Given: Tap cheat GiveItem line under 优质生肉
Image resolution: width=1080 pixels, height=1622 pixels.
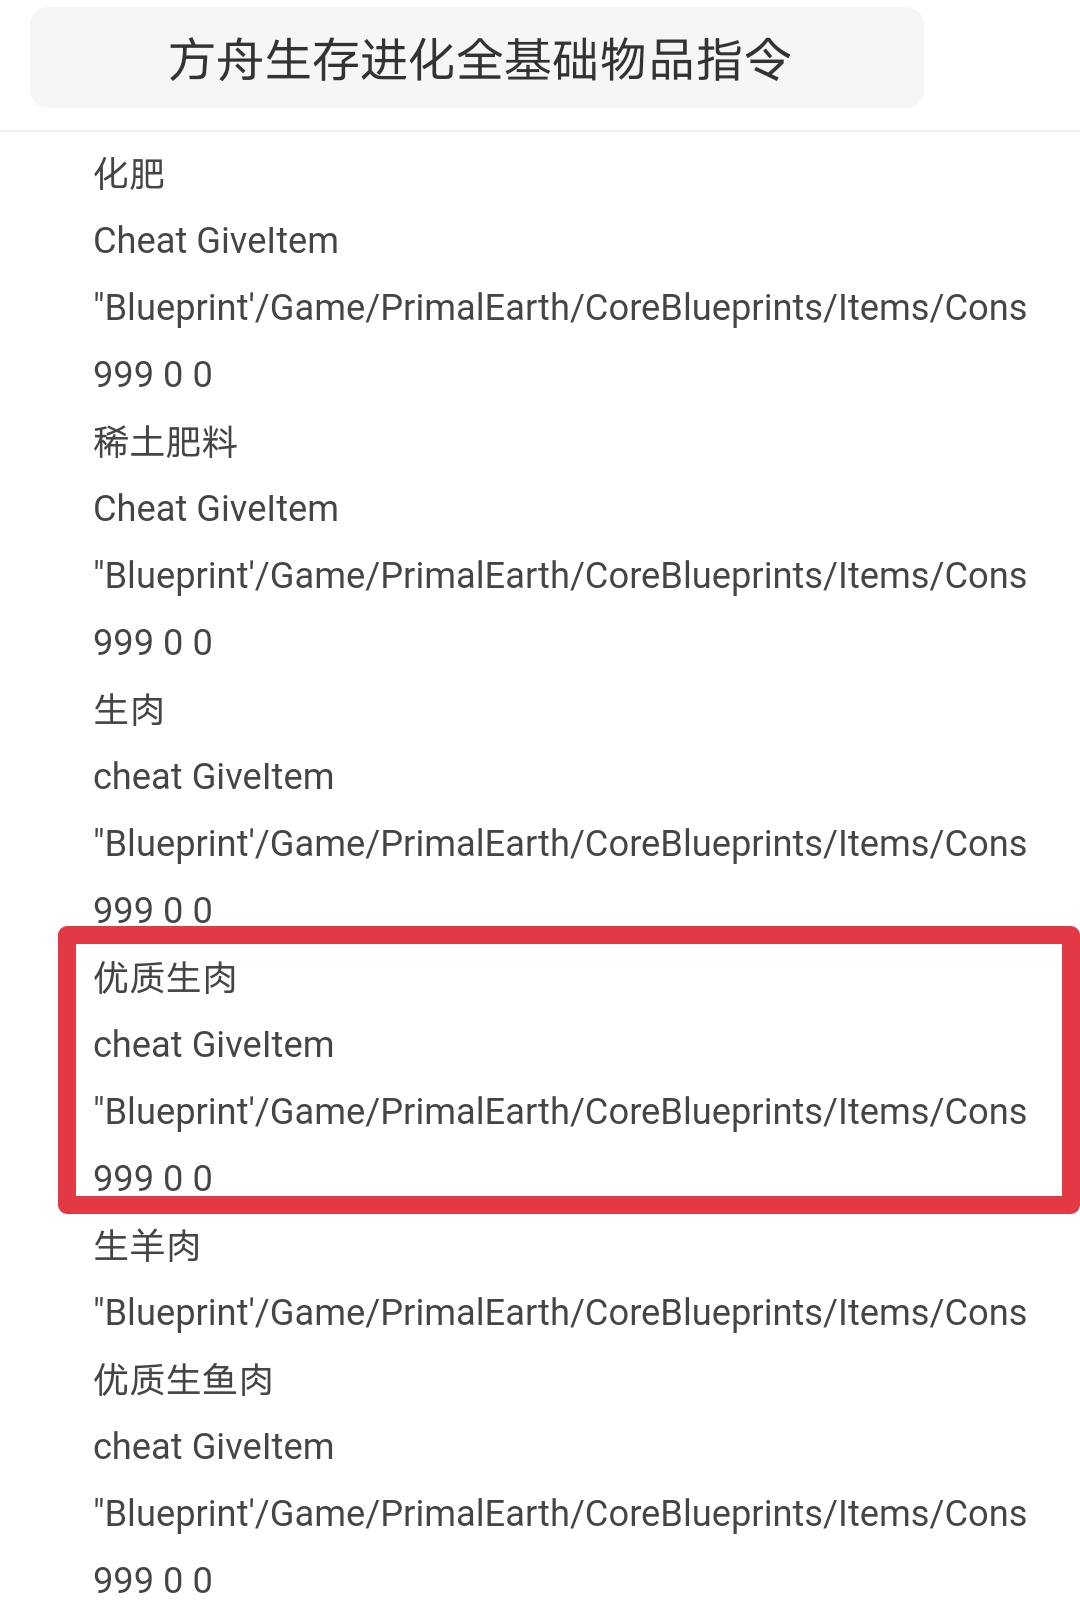Looking at the screenshot, I should click(x=214, y=1045).
